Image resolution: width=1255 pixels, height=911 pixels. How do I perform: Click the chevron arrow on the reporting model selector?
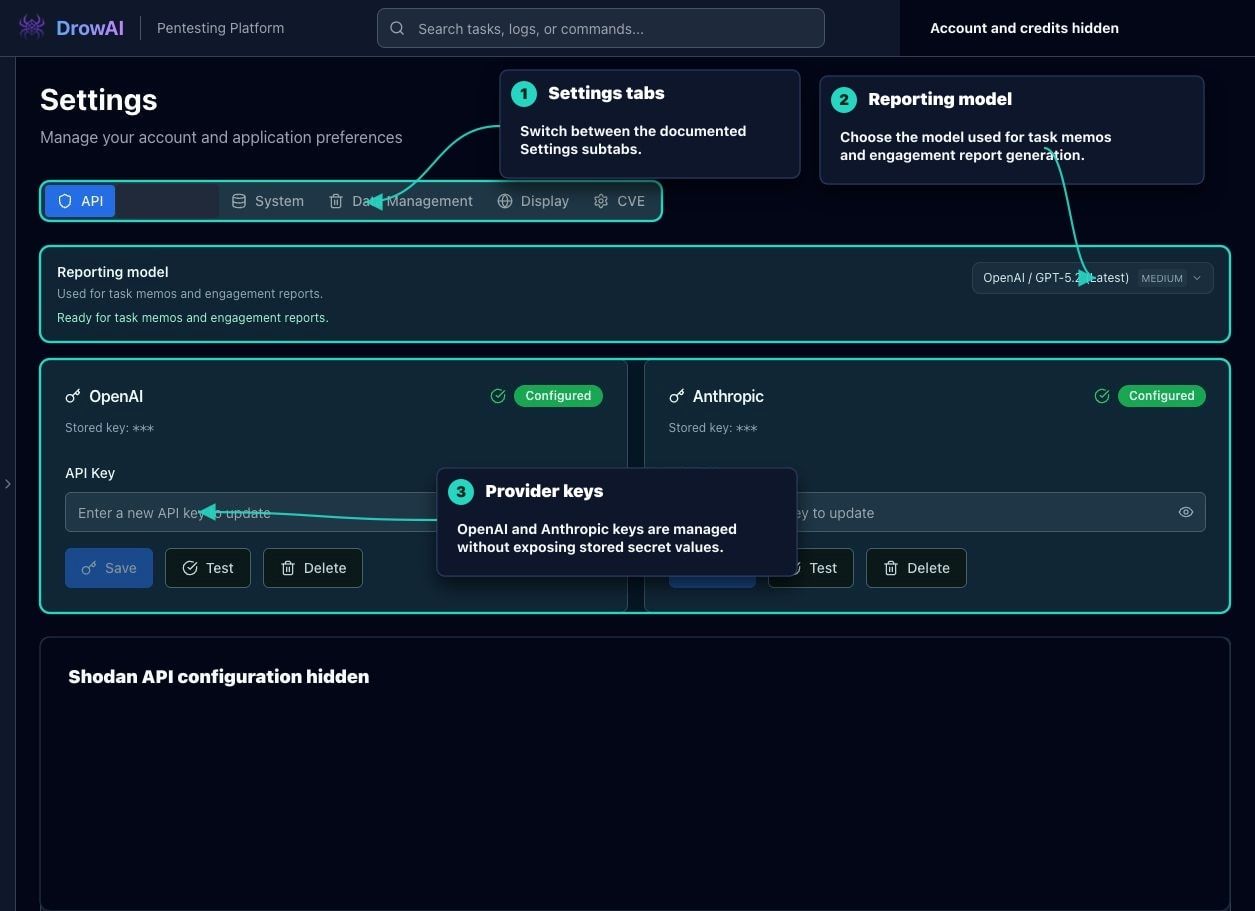(1197, 278)
